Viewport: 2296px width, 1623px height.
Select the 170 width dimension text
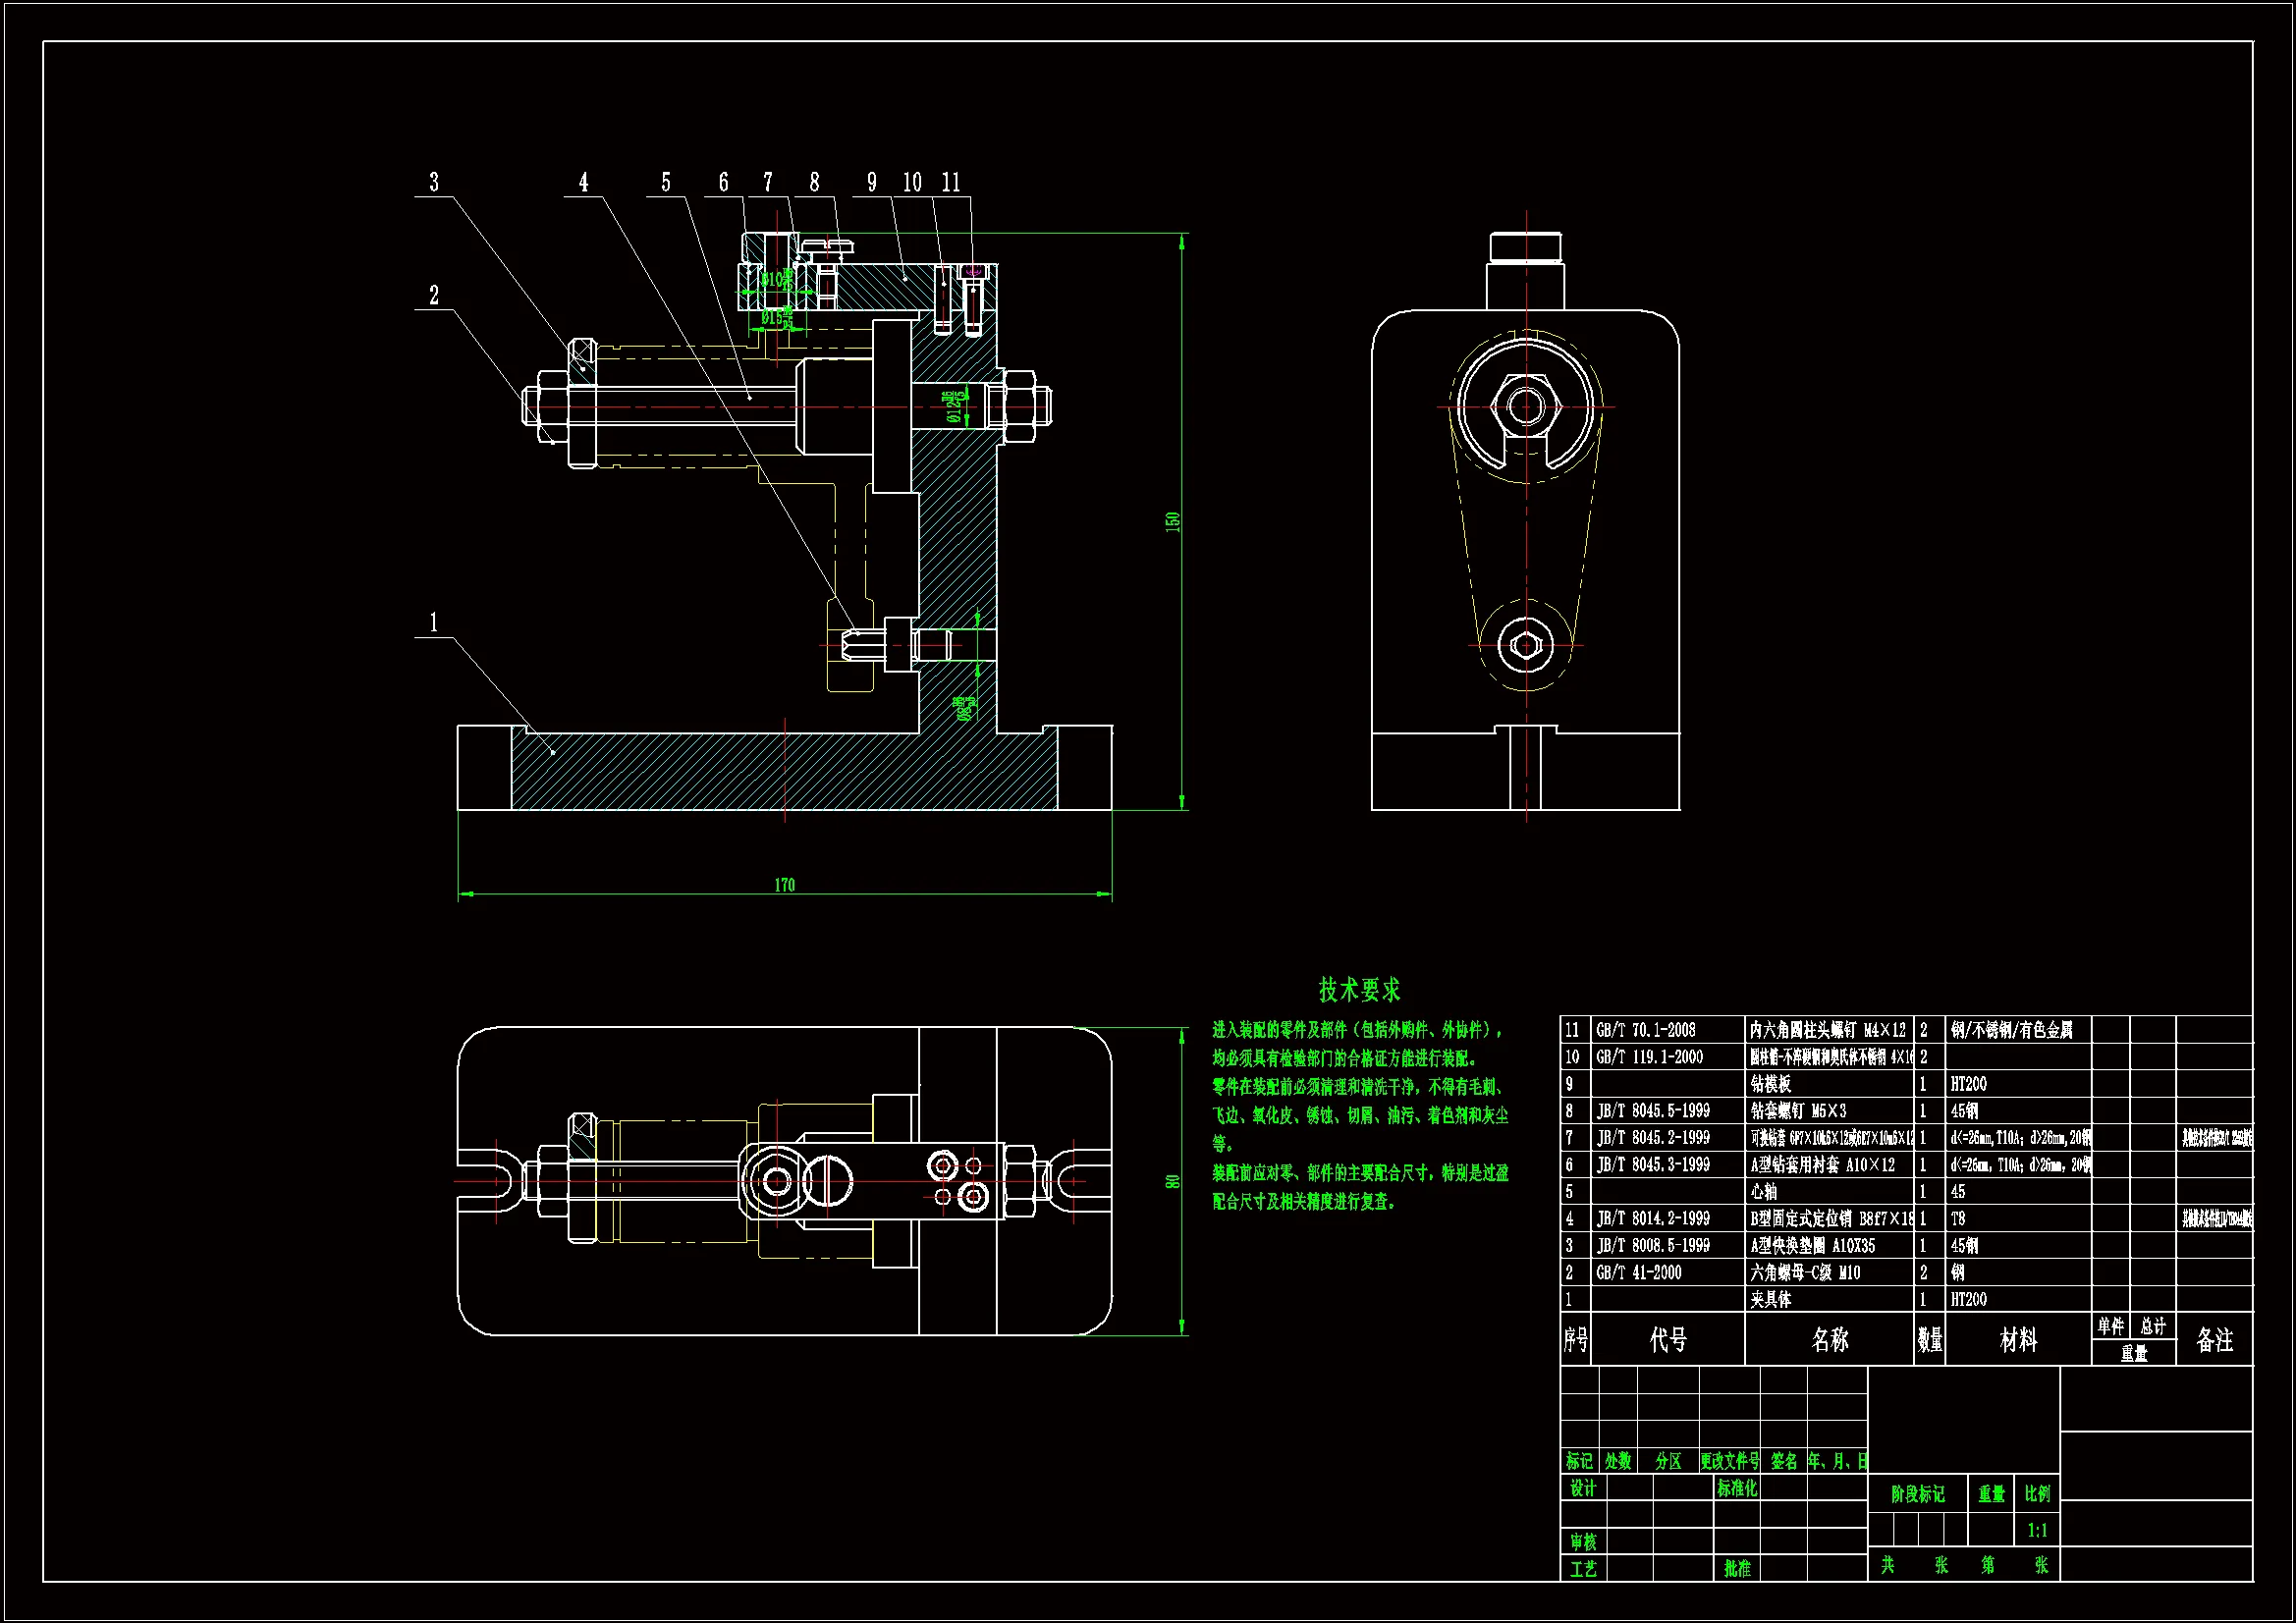coord(784,885)
